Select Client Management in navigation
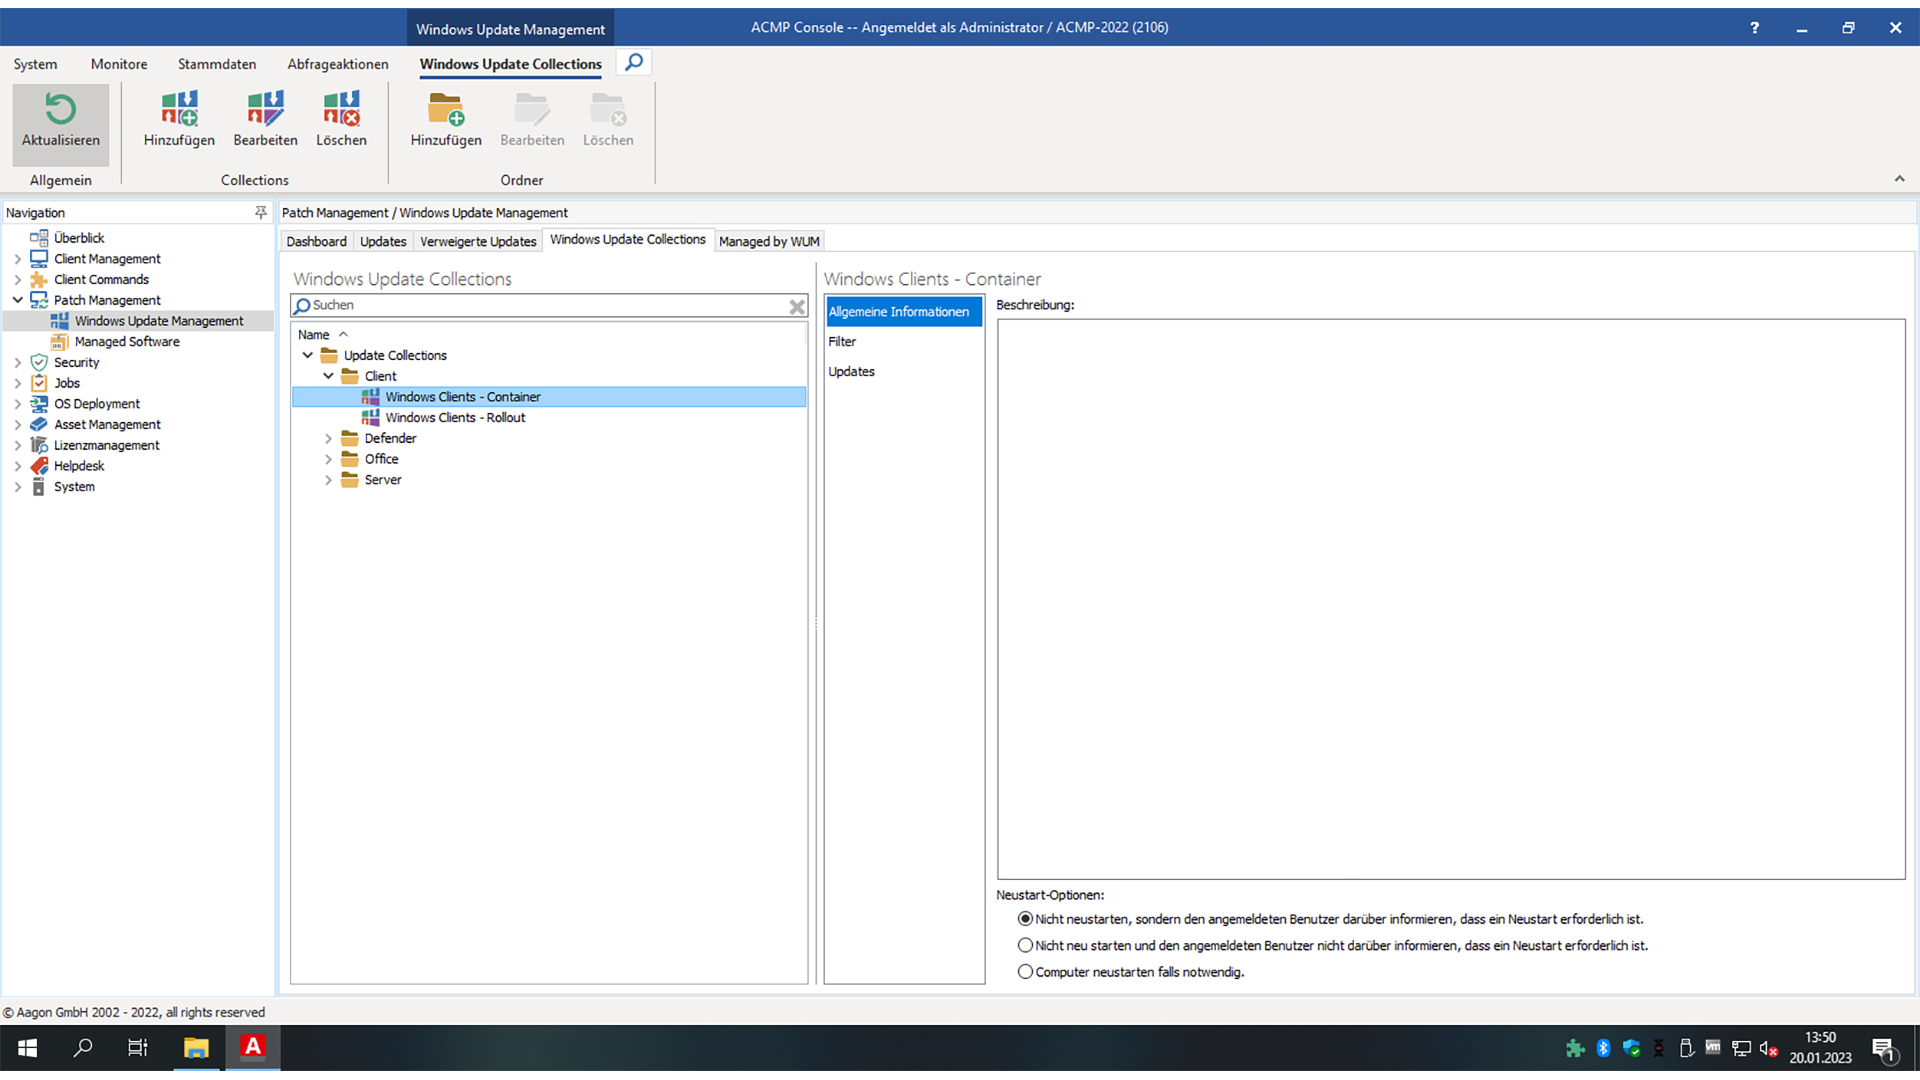Screen dimensions: 1920x1080 [107, 259]
